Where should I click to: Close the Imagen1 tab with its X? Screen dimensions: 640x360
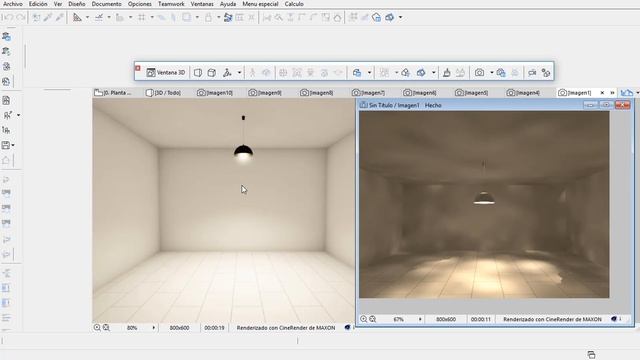(602, 93)
